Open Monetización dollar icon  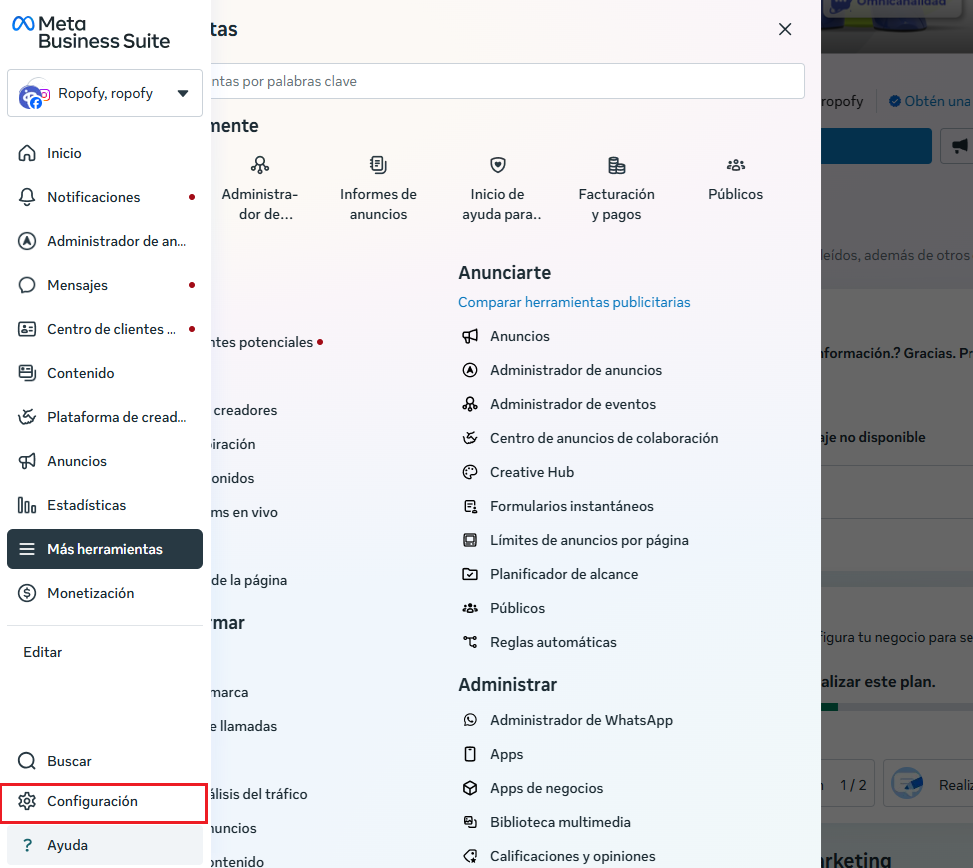click(x=27, y=593)
